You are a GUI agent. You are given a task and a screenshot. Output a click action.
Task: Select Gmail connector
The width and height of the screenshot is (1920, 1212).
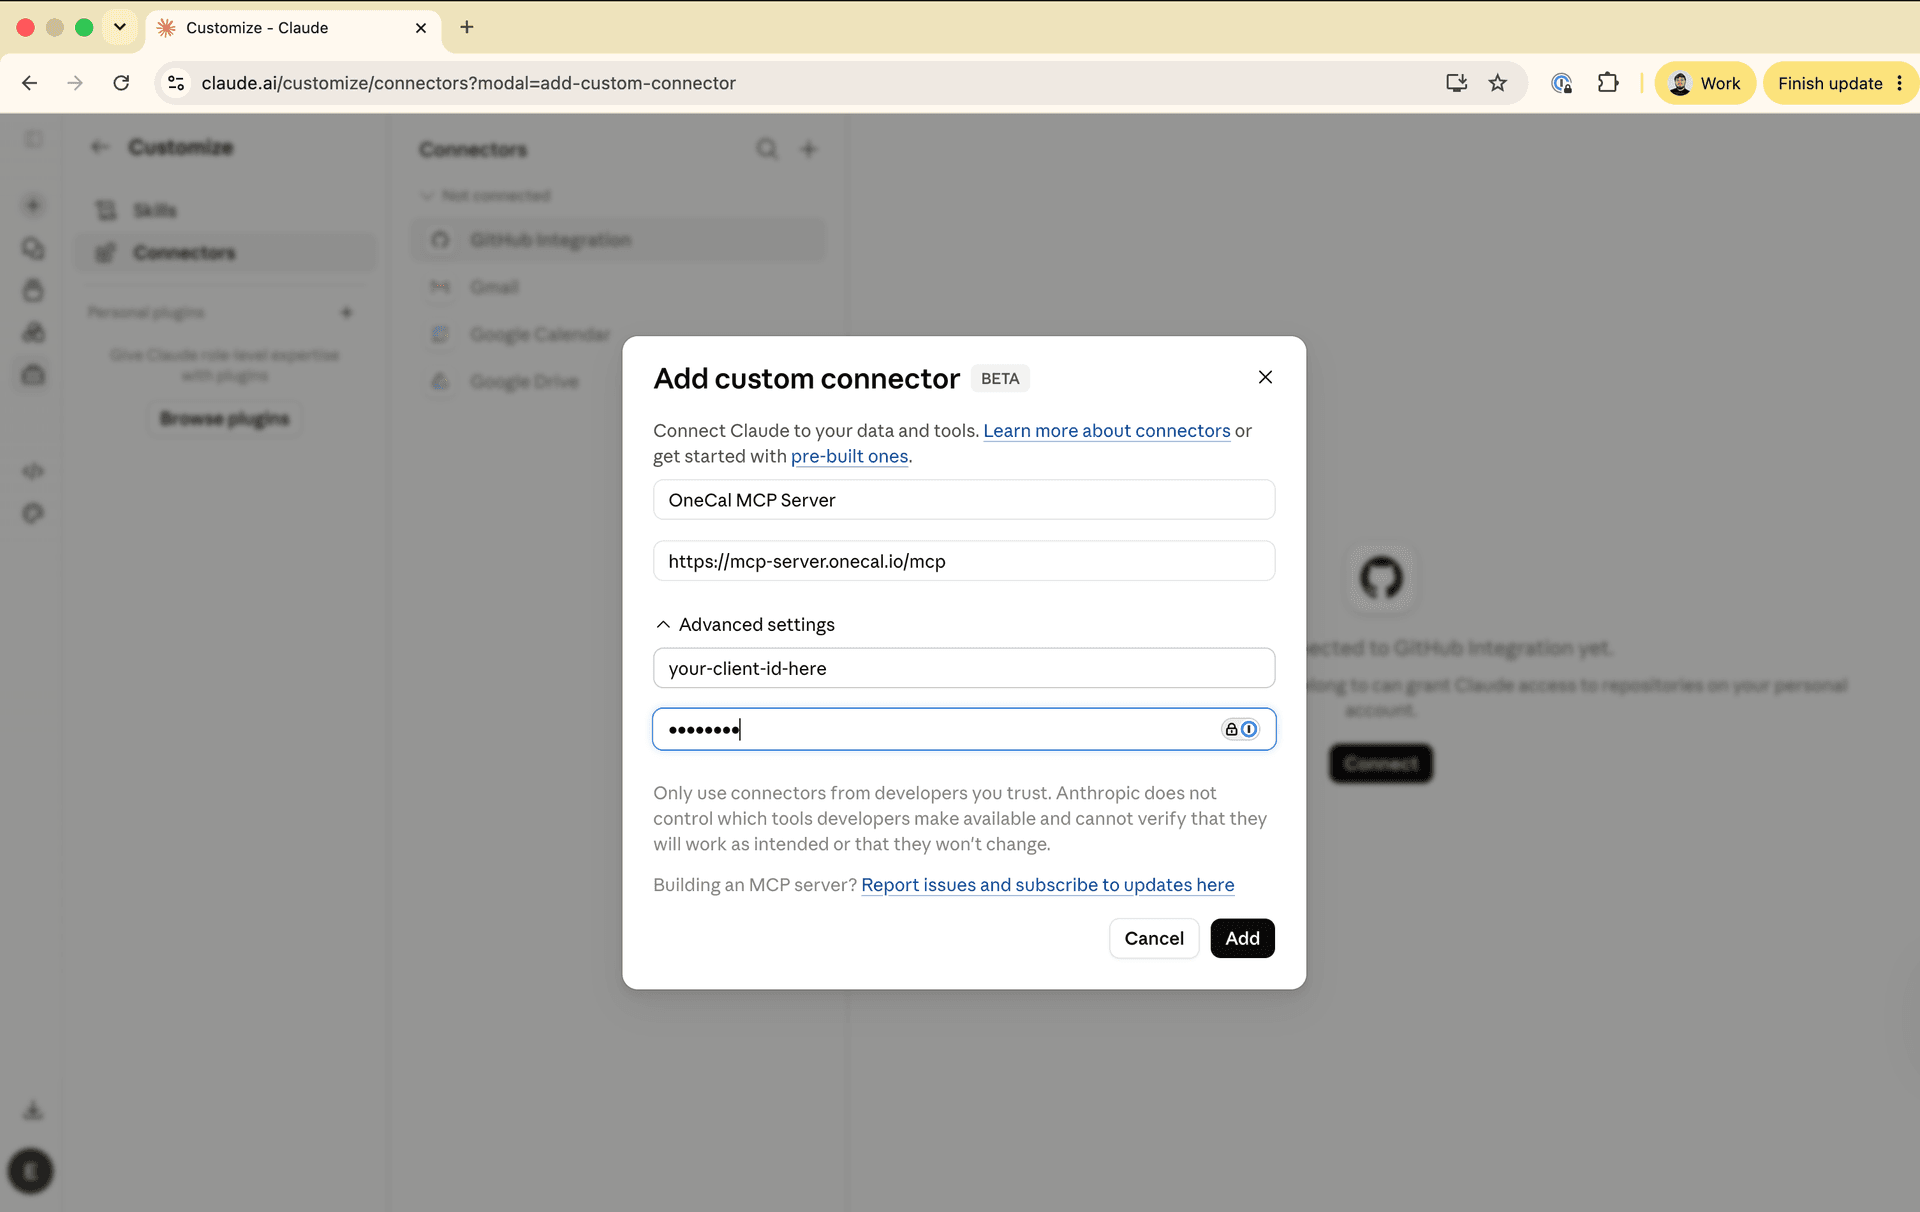pyautogui.click(x=620, y=287)
